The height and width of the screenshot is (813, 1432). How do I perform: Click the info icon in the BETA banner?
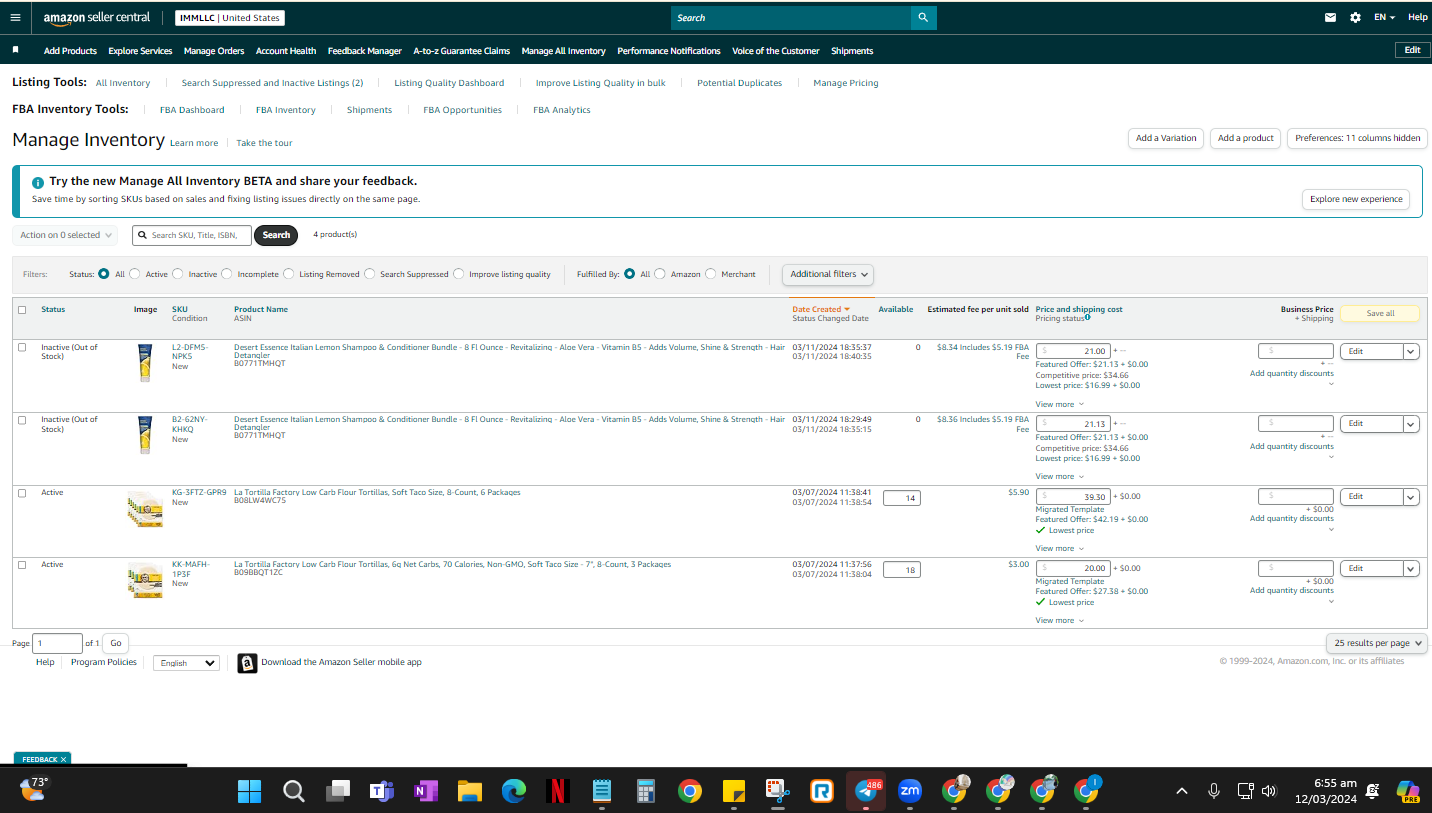(38, 182)
